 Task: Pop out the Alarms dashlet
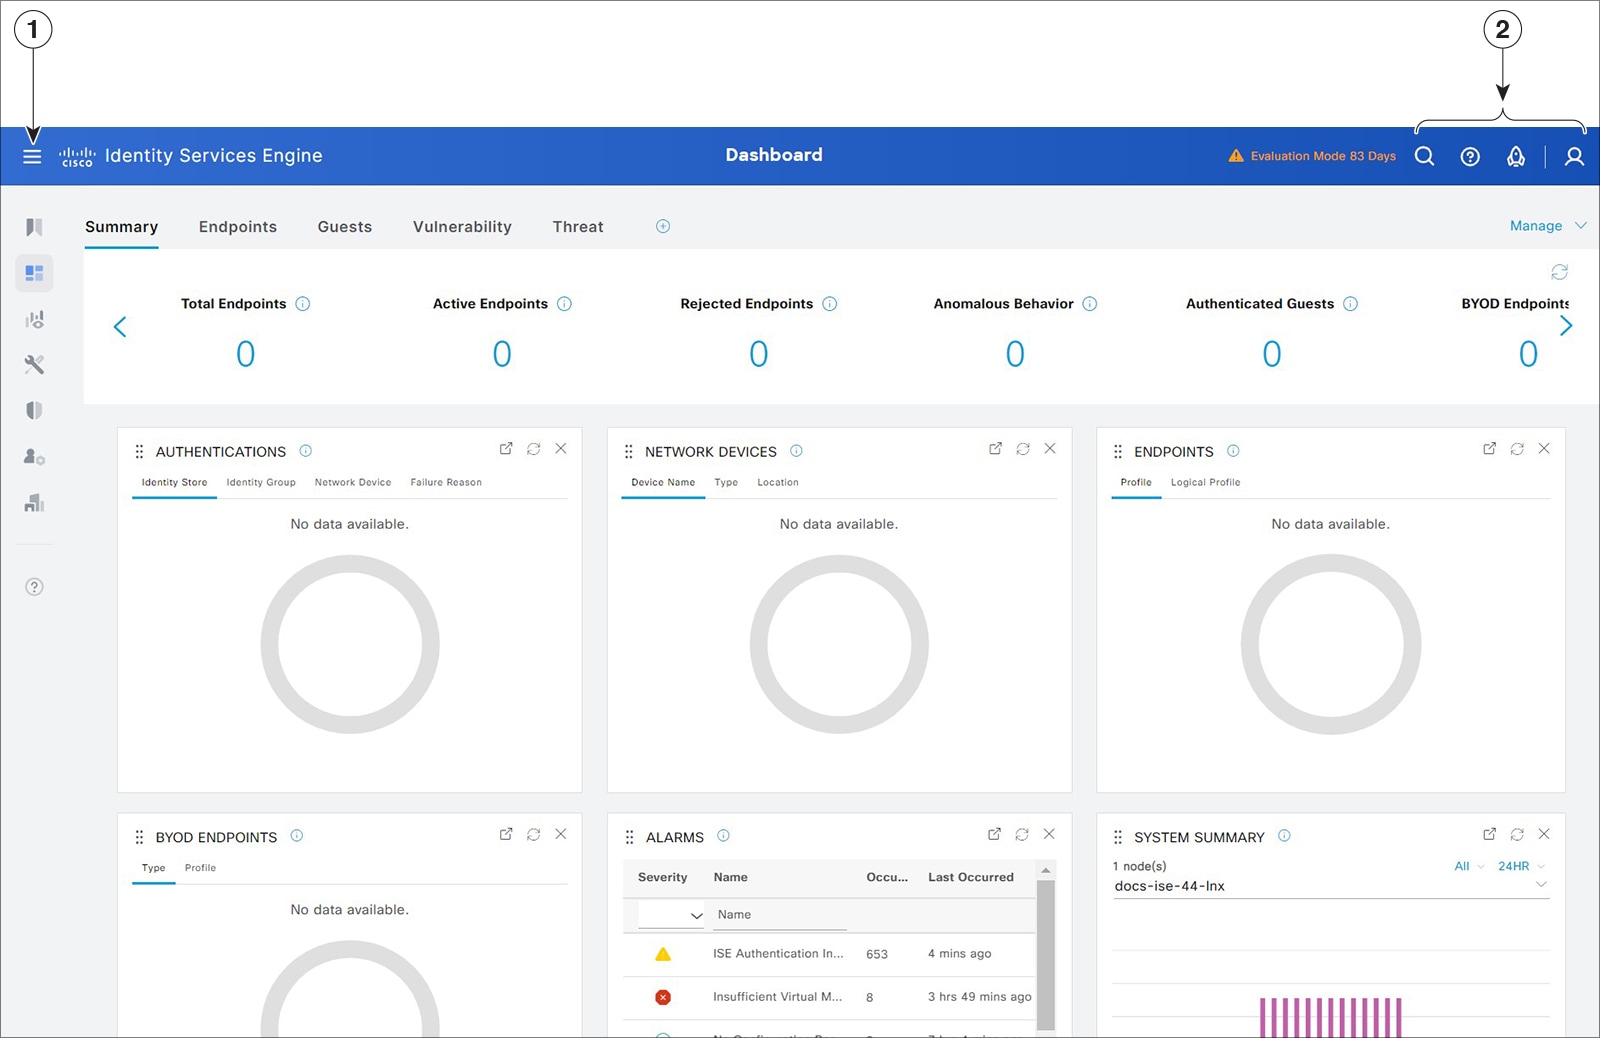[x=994, y=834]
